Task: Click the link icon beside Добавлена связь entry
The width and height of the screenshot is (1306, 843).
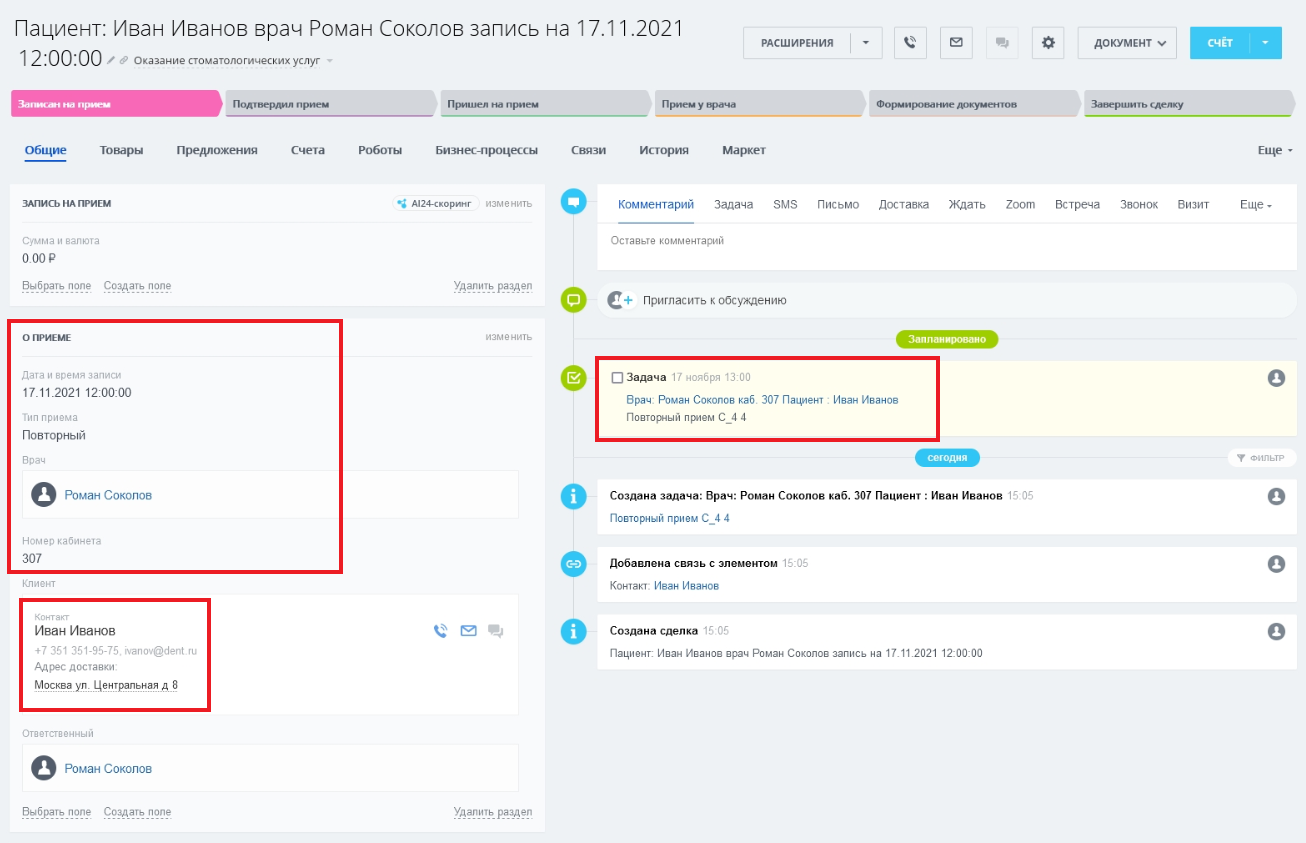Action: pos(574,564)
